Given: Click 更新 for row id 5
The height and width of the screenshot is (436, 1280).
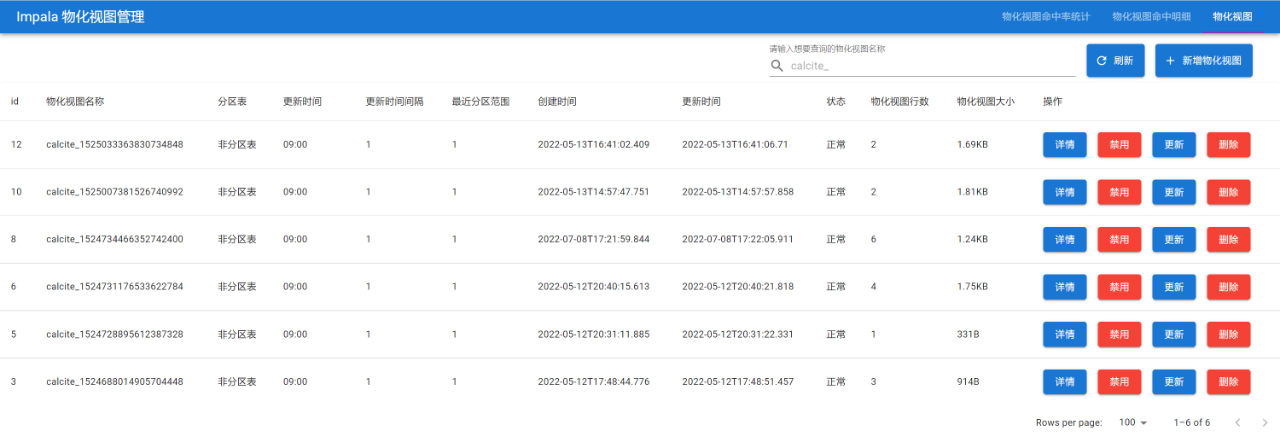Looking at the screenshot, I should click(x=1174, y=334).
